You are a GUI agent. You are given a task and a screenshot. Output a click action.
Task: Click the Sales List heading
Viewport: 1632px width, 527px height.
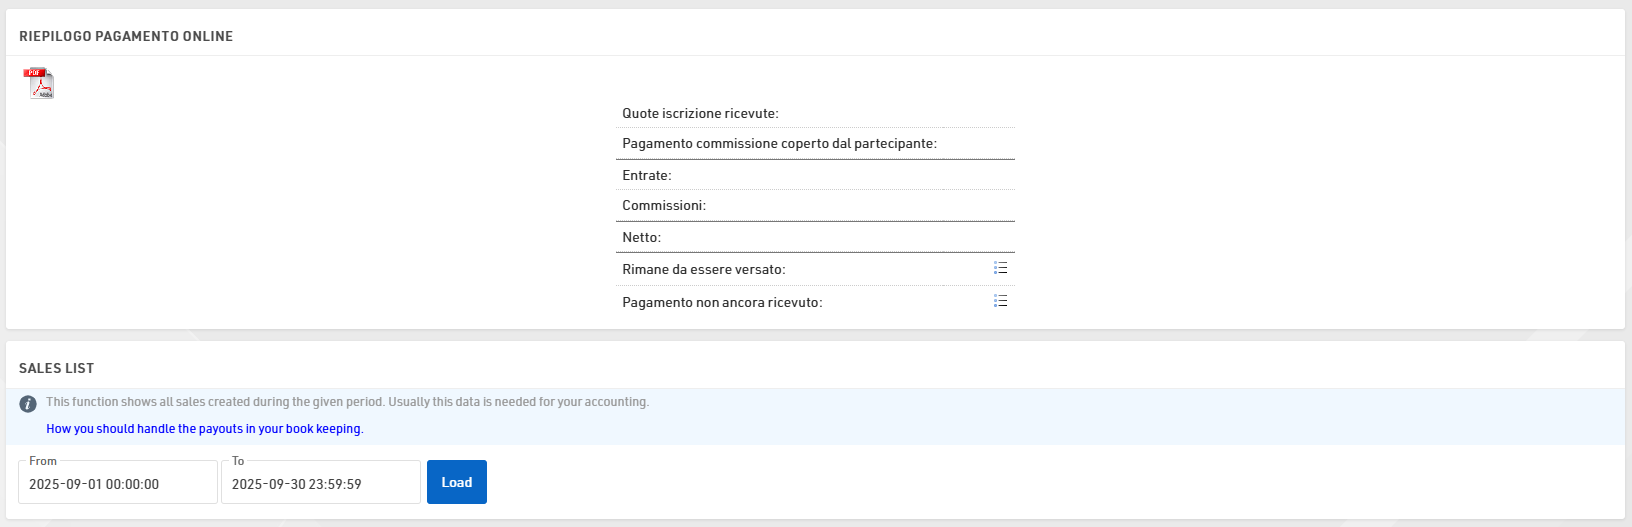click(x=56, y=368)
